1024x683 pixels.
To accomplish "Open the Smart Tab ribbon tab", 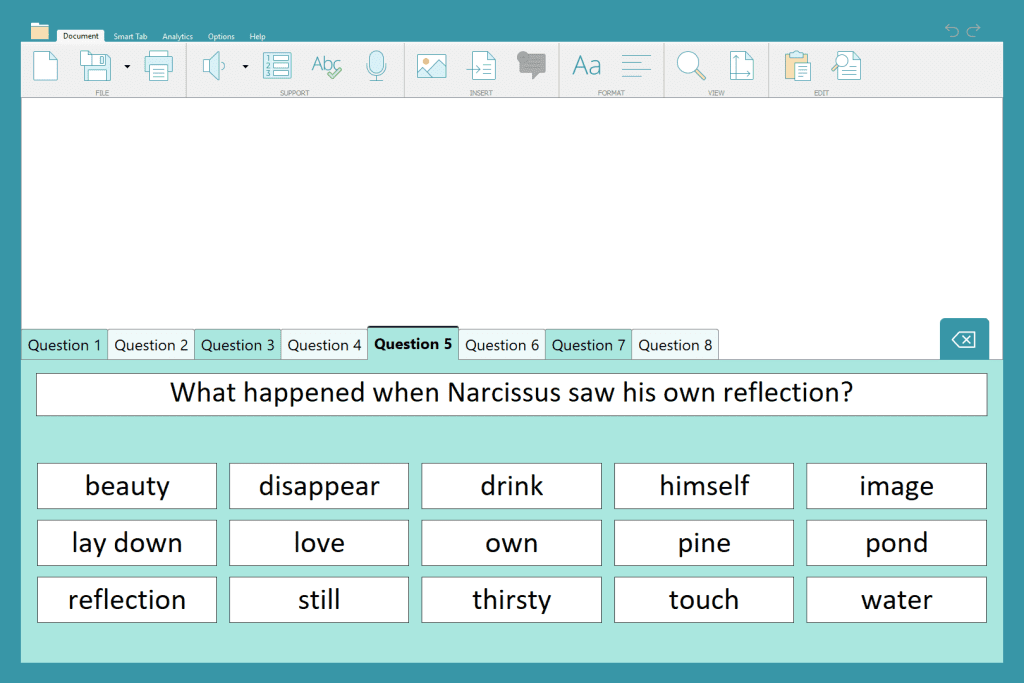I will pyautogui.click(x=130, y=37).
